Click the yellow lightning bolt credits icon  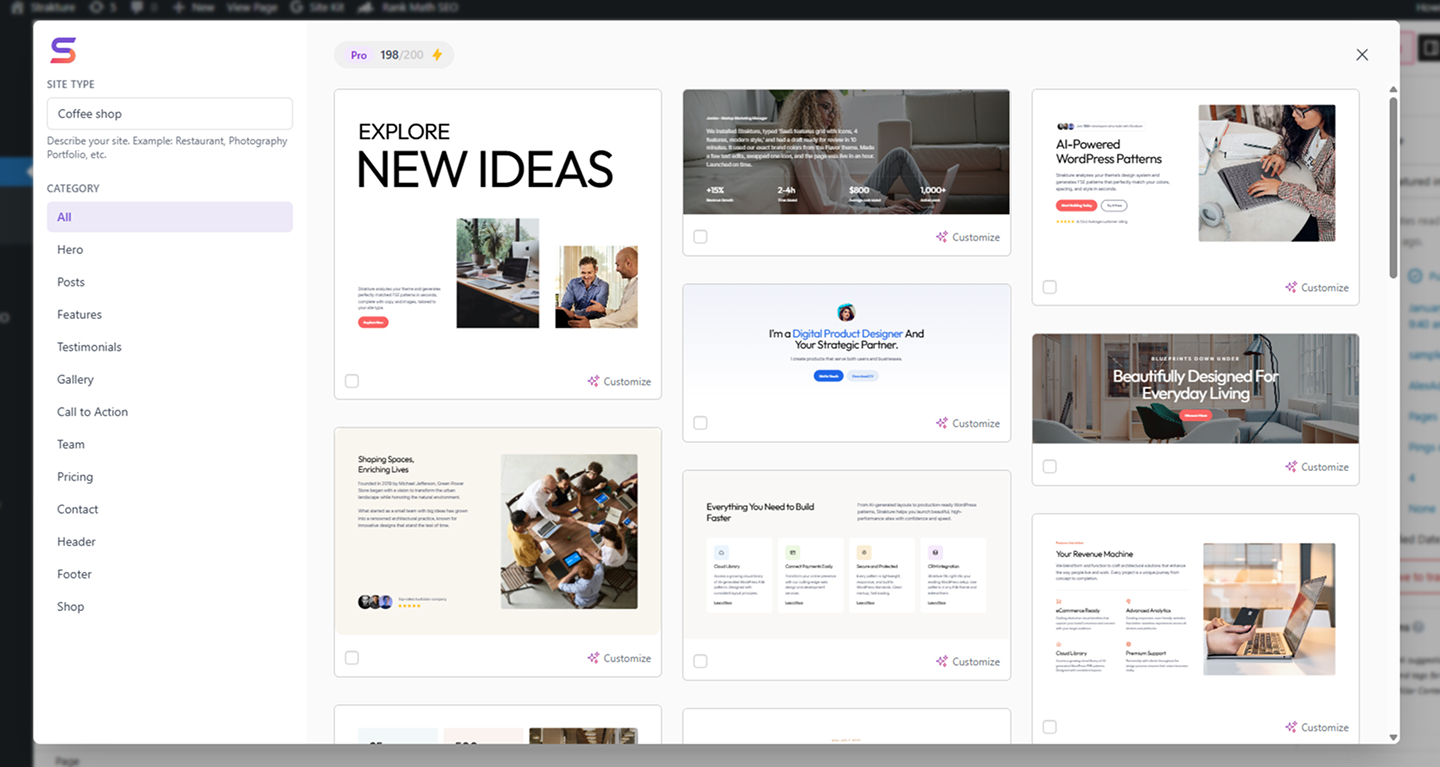click(437, 55)
